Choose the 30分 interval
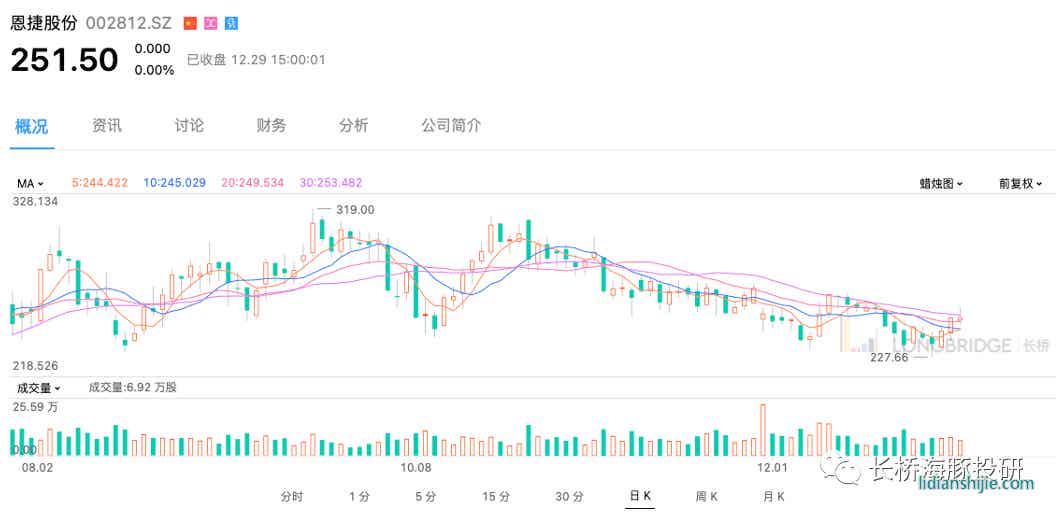Screen dimensions: 1058x516 pos(569,496)
